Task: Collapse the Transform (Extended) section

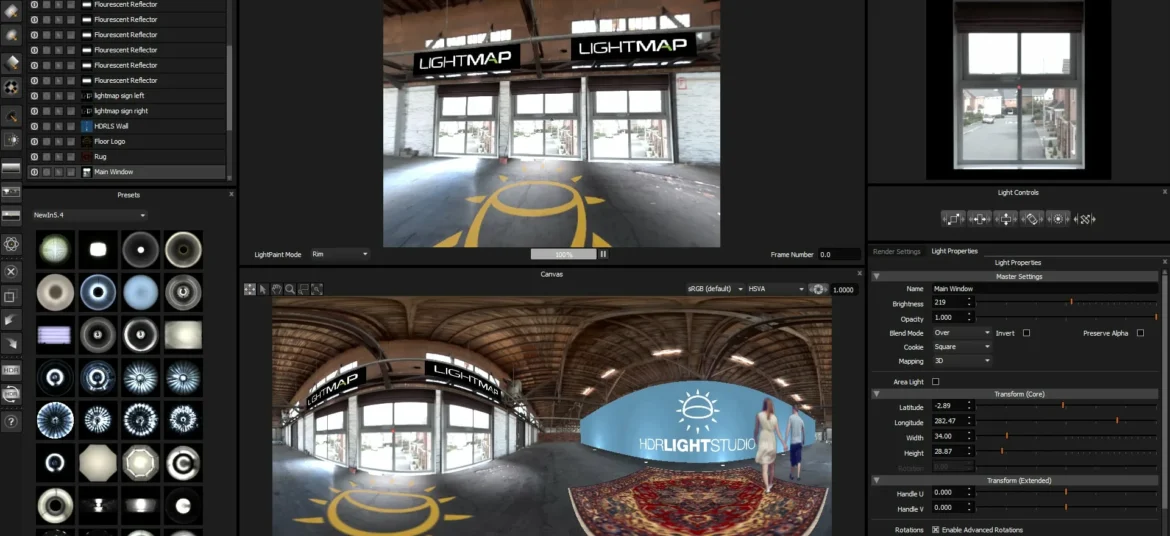Action: tap(877, 481)
